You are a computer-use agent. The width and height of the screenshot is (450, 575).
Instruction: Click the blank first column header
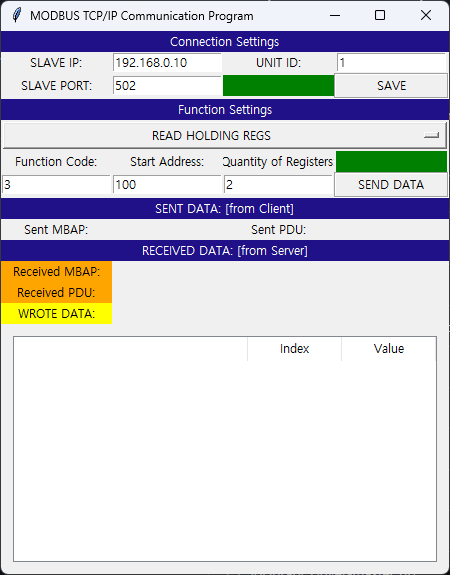[x=131, y=349]
